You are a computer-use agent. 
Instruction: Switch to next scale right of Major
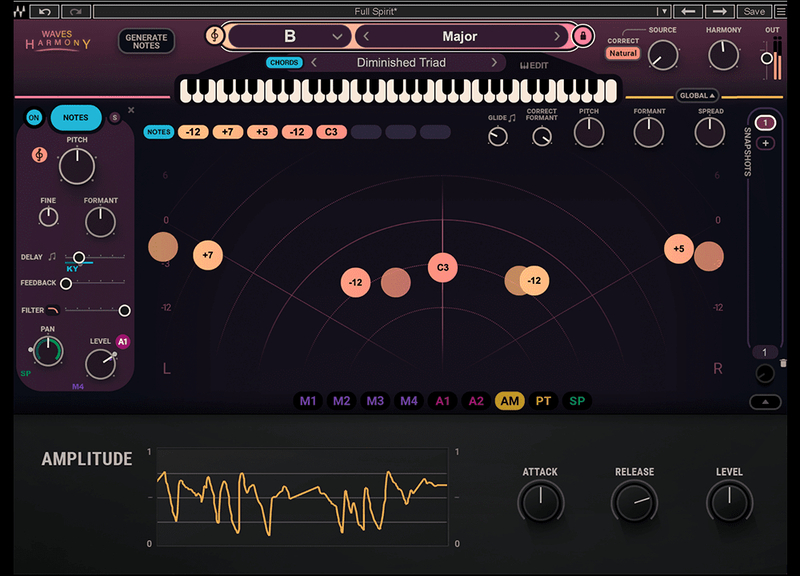pyautogui.click(x=557, y=36)
